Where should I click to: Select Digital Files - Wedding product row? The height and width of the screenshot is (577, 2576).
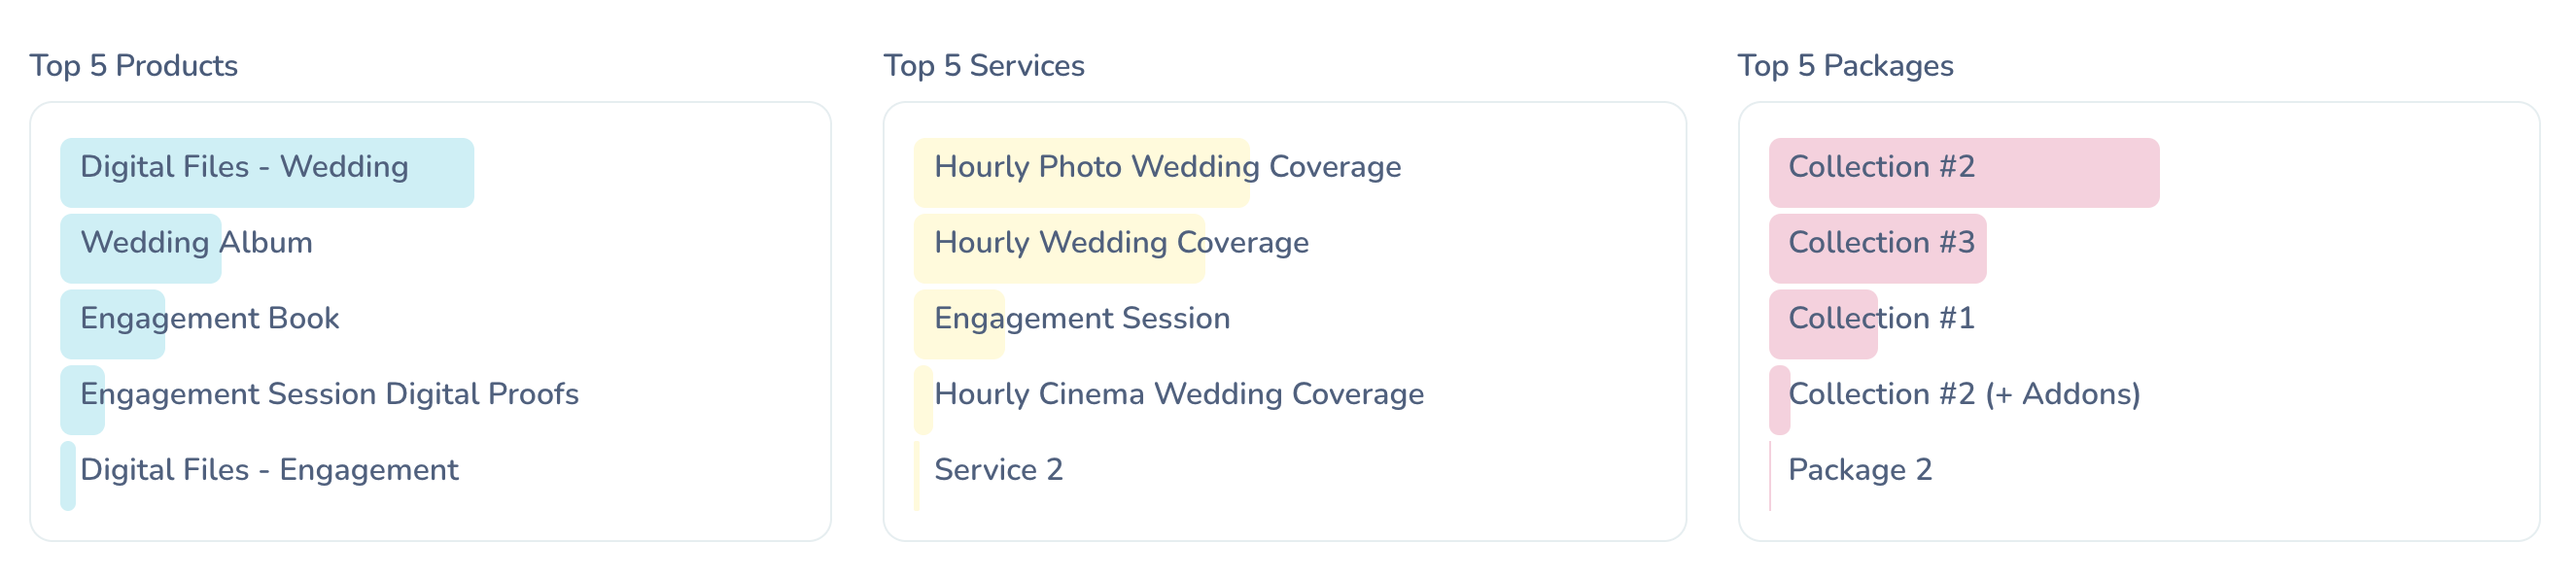point(244,167)
